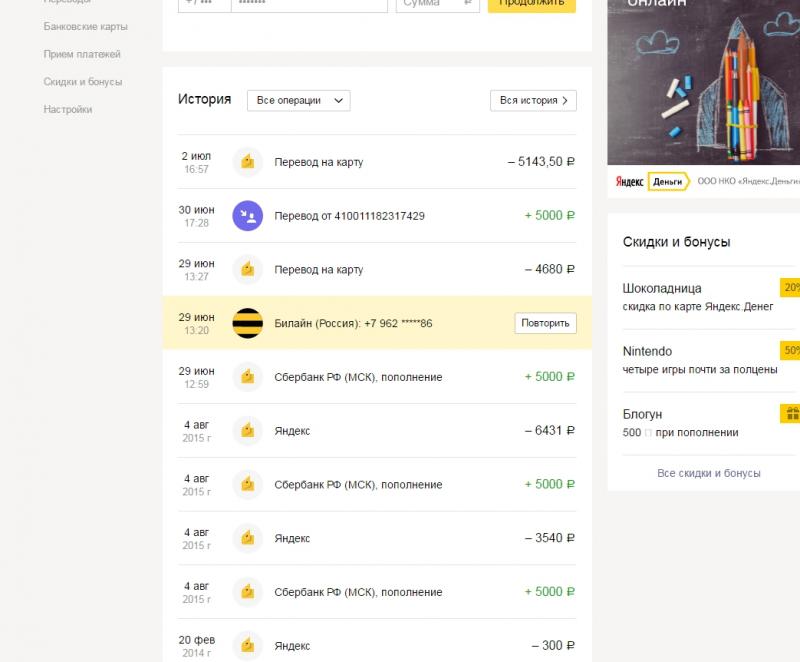Screen dimensions: 800x662
Task: Go to Банковские карты in the sidebar
Action: (x=86, y=26)
